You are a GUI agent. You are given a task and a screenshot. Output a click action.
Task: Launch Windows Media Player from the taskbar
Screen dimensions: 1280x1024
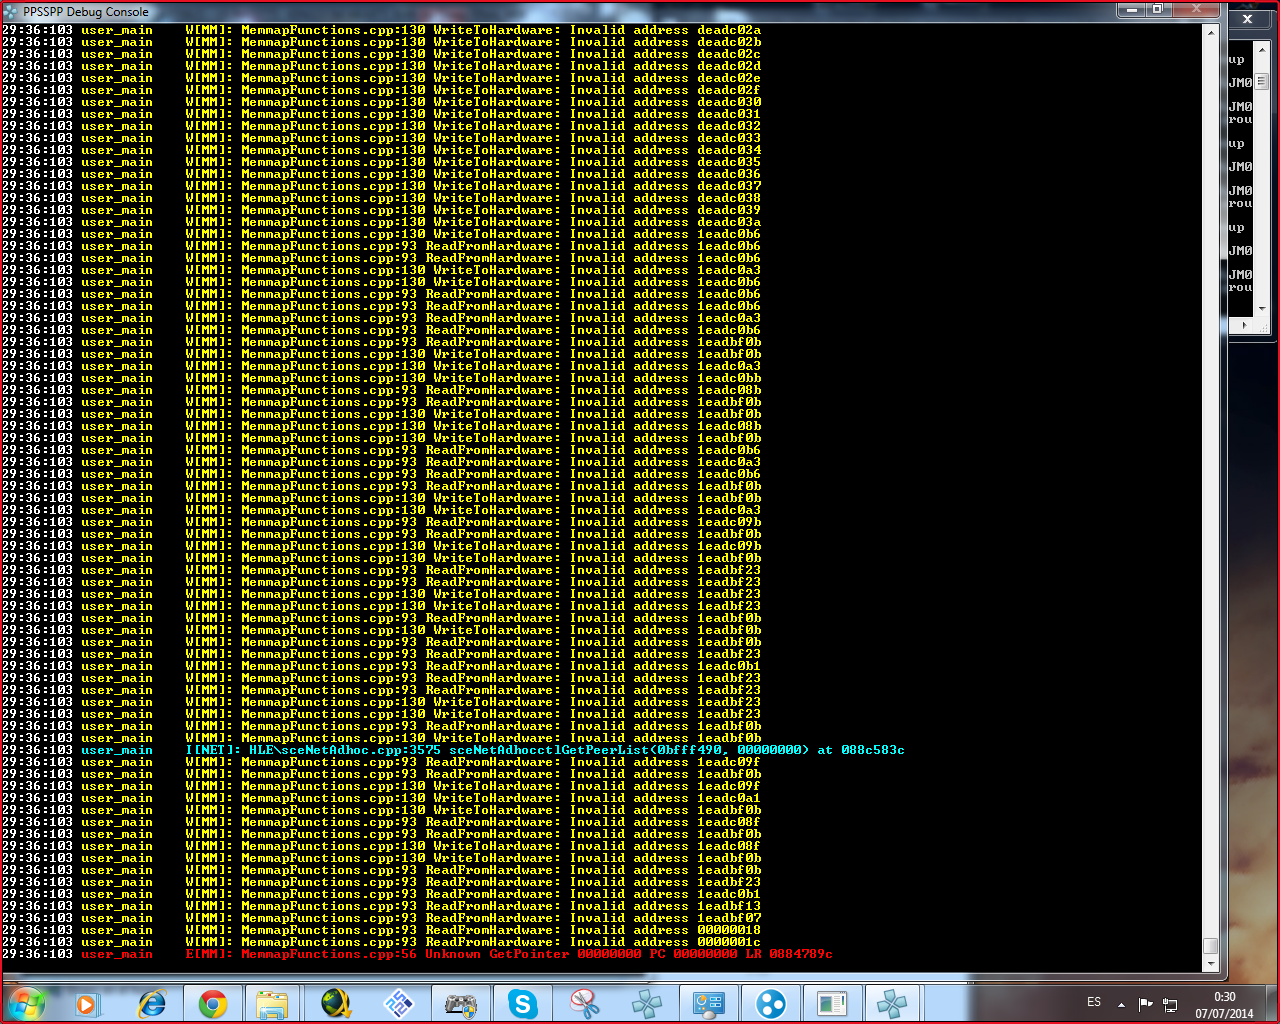tap(88, 1003)
